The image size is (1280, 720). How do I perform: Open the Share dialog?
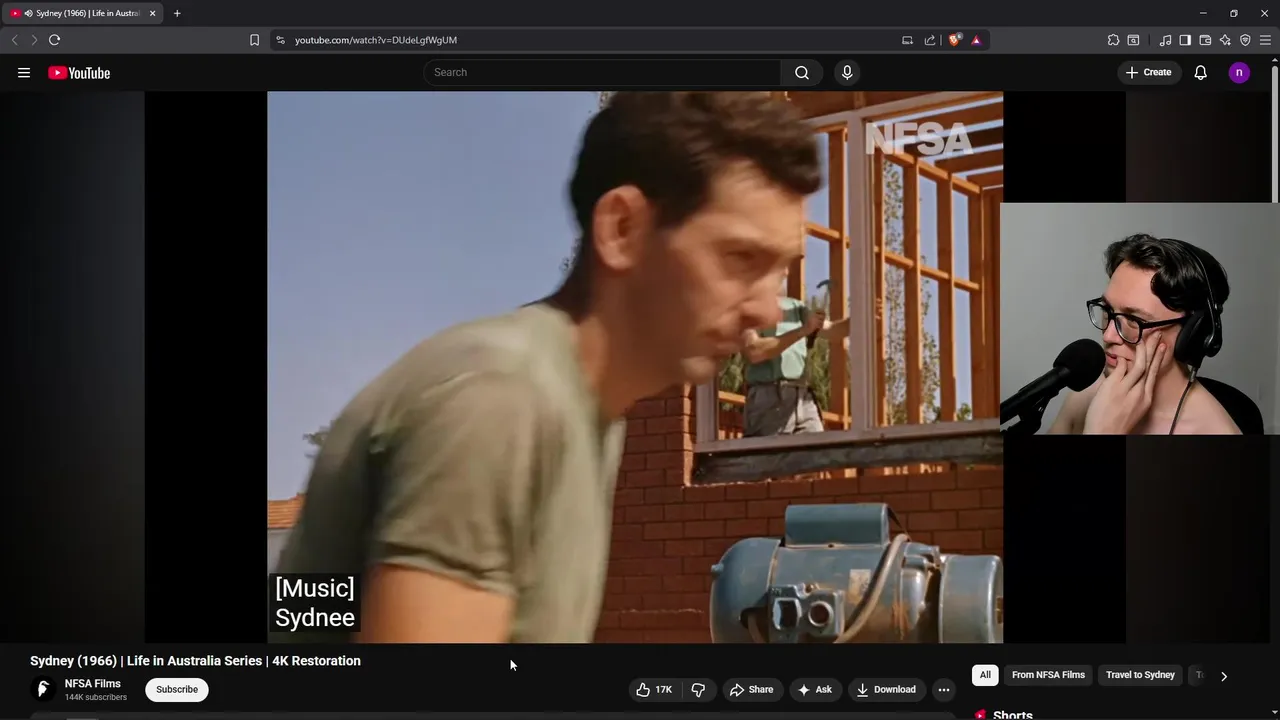point(751,689)
